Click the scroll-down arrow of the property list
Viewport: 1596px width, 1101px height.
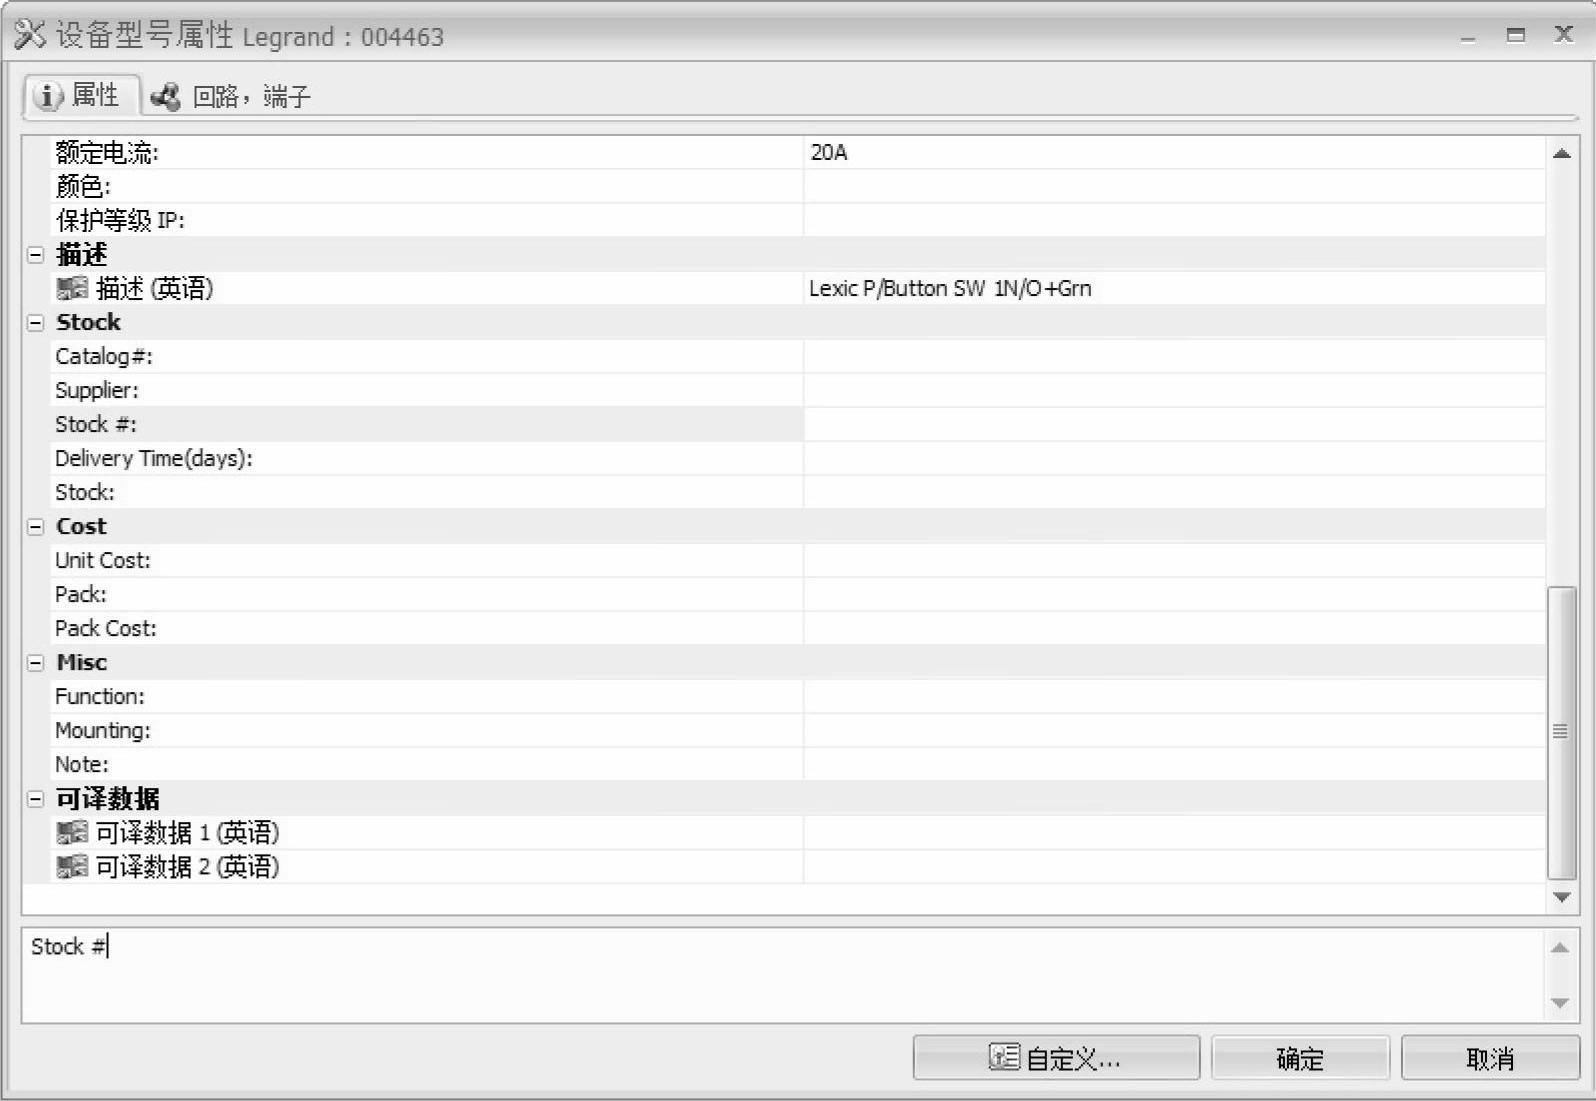[1561, 898]
